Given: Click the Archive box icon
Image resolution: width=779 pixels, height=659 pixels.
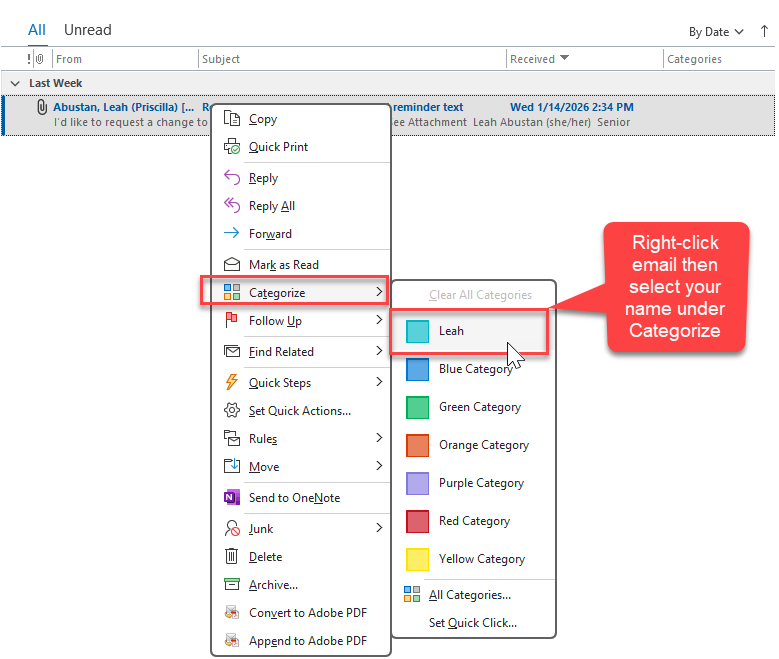Looking at the screenshot, I should [x=232, y=584].
